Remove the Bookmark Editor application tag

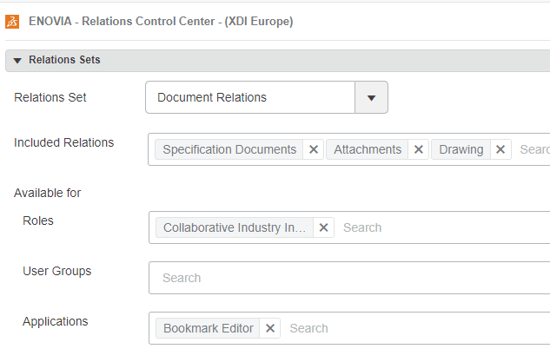point(270,328)
